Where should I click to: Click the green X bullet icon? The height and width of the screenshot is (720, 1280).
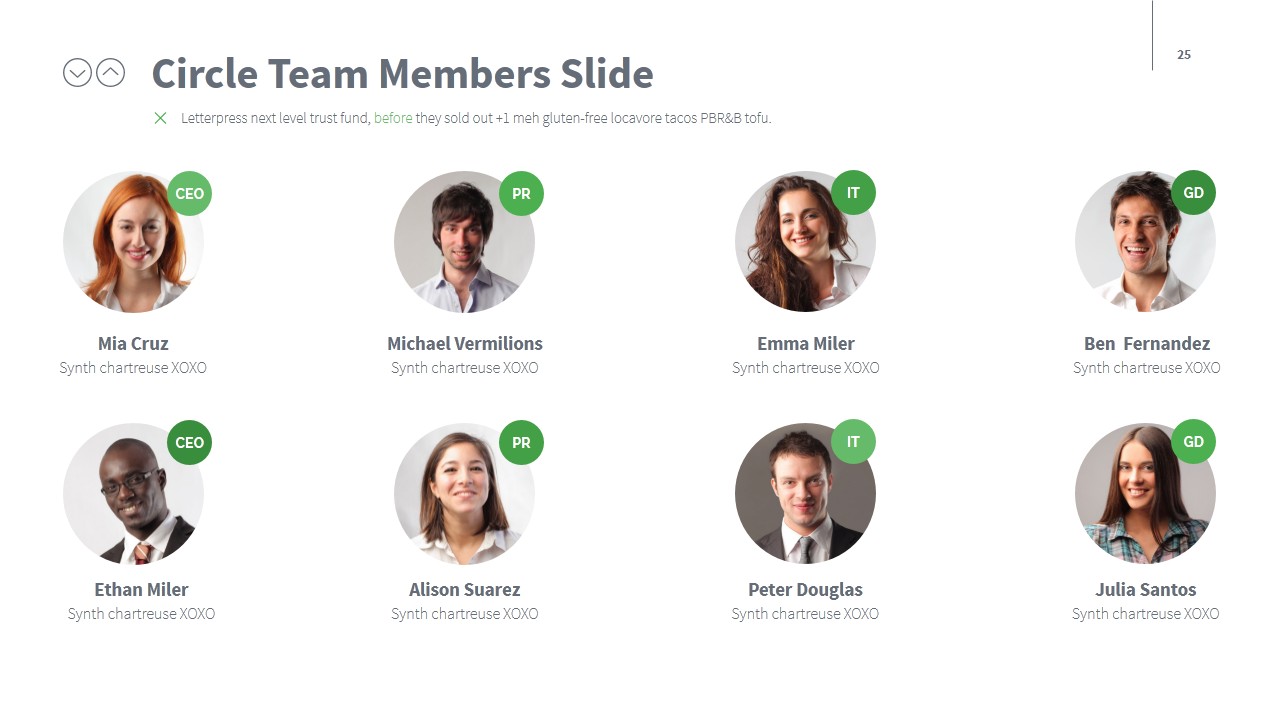[x=160, y=118]
